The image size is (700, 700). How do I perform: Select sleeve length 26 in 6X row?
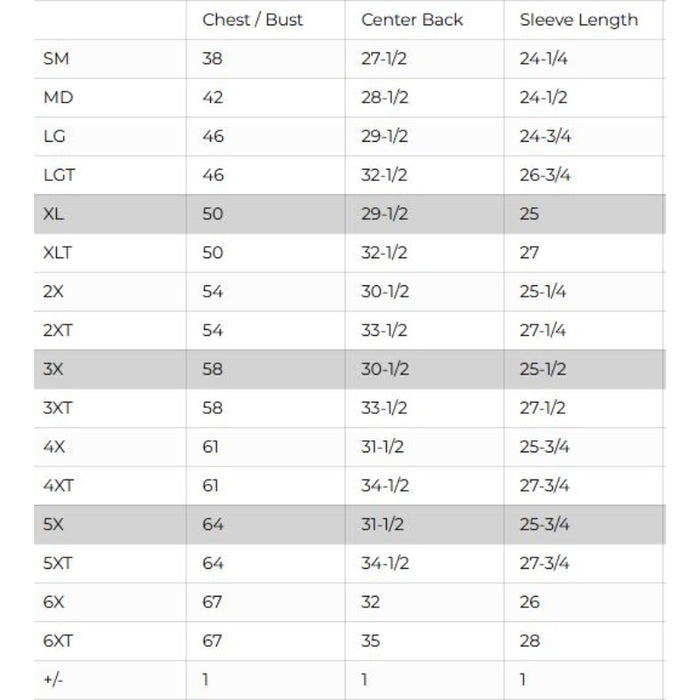click(529, 602)
